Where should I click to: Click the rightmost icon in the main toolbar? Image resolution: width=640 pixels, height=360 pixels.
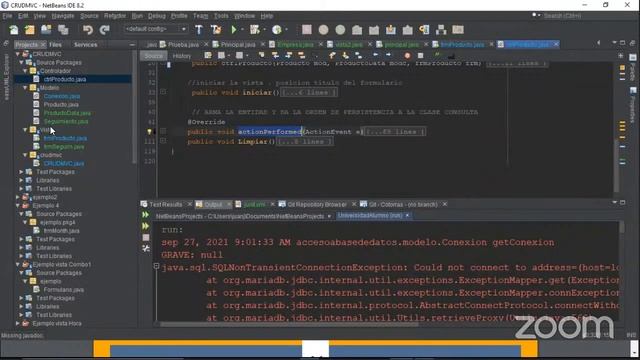pos(458,30)
